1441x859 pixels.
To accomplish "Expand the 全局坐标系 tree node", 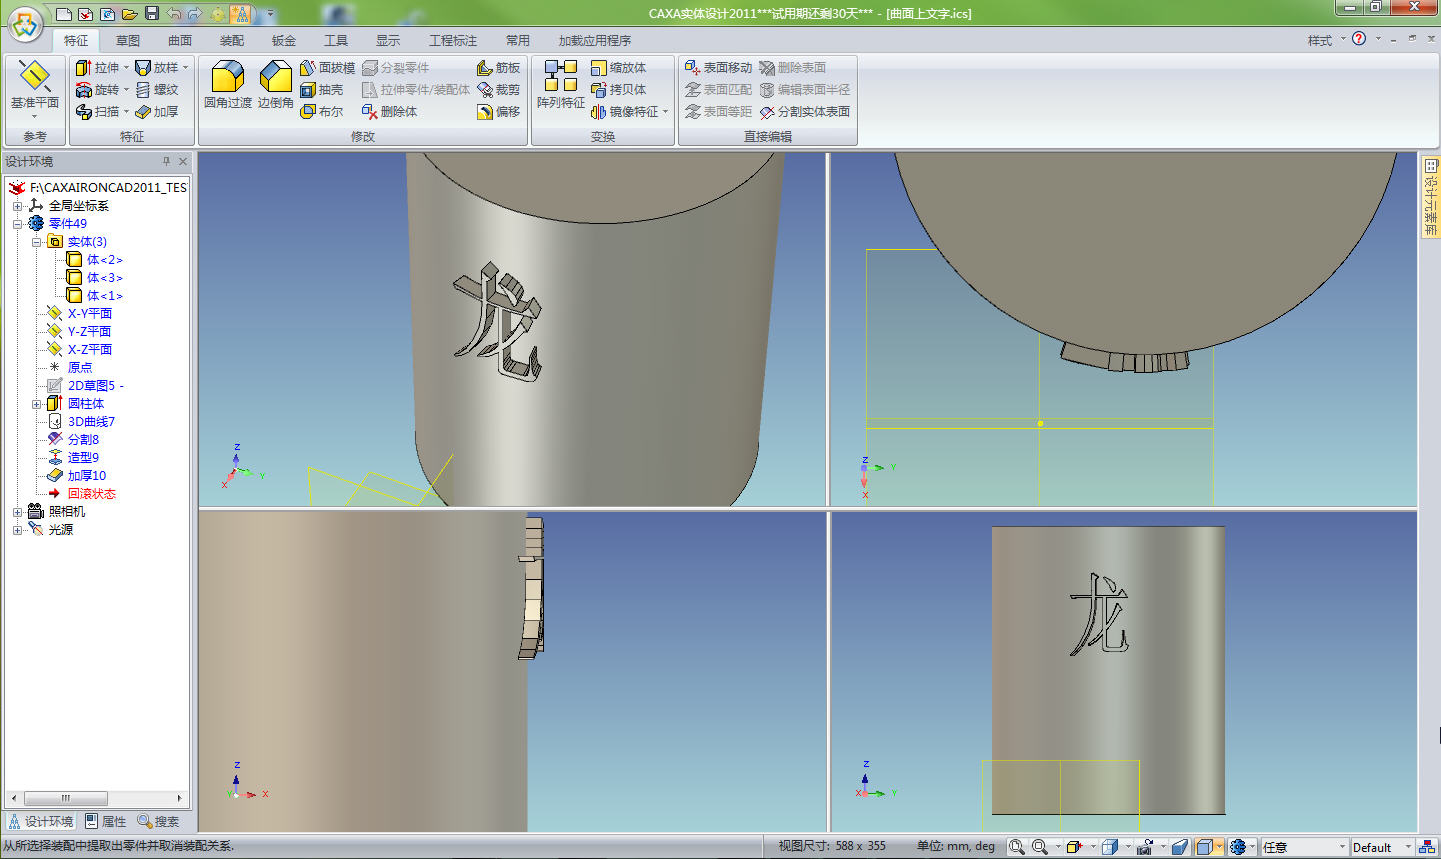I will [x=17, y=206].
